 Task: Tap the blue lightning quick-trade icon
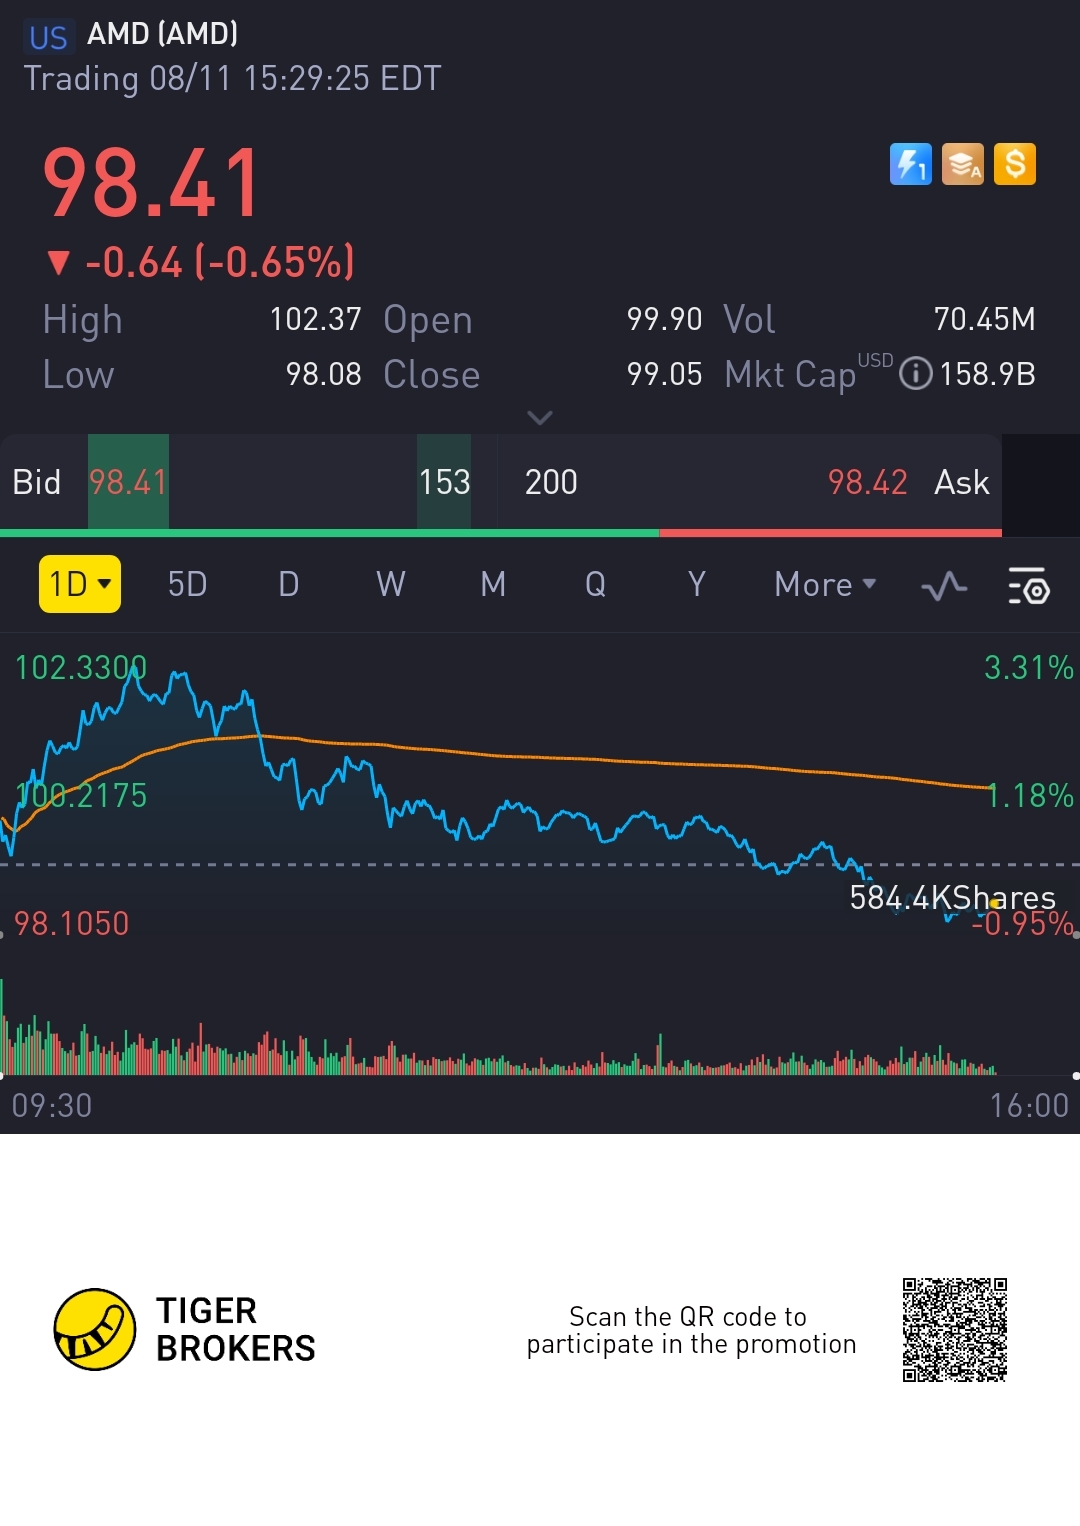(910, 164)
